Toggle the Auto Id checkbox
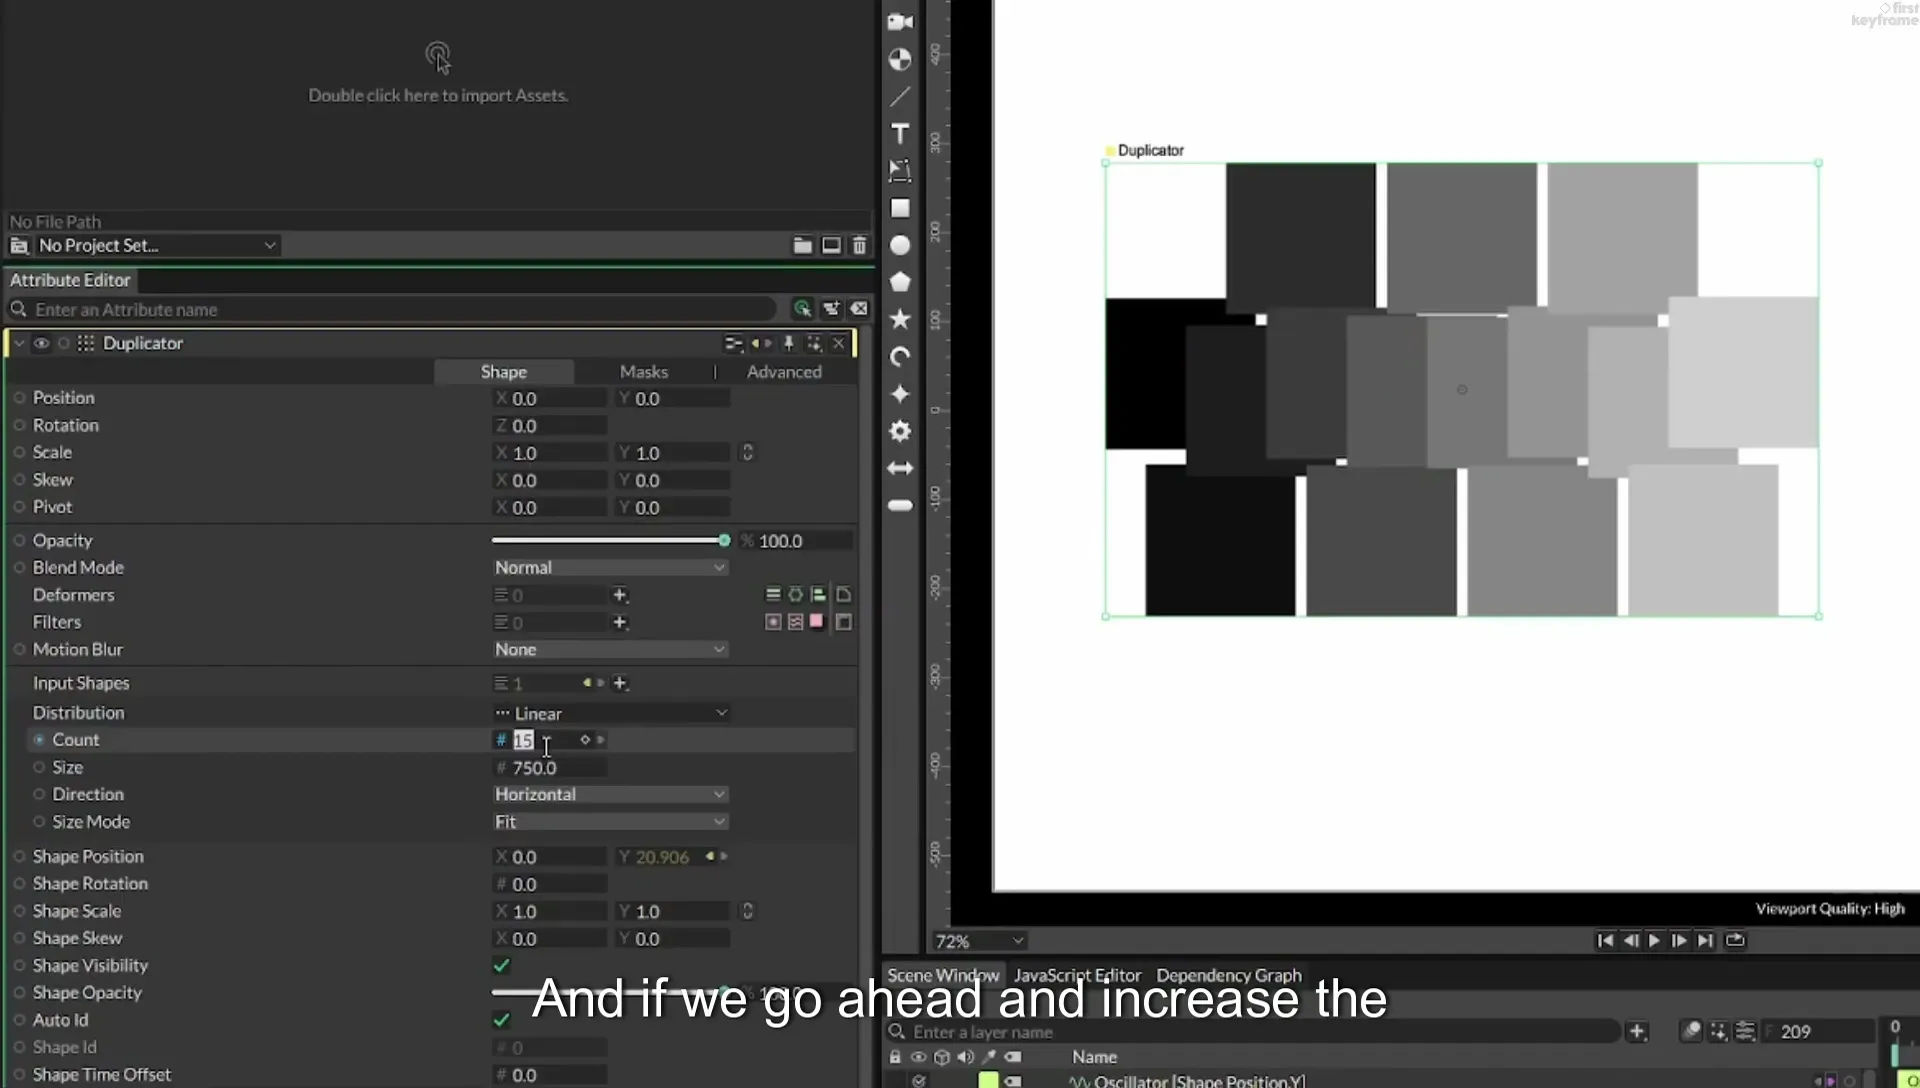 [501, 1020]
